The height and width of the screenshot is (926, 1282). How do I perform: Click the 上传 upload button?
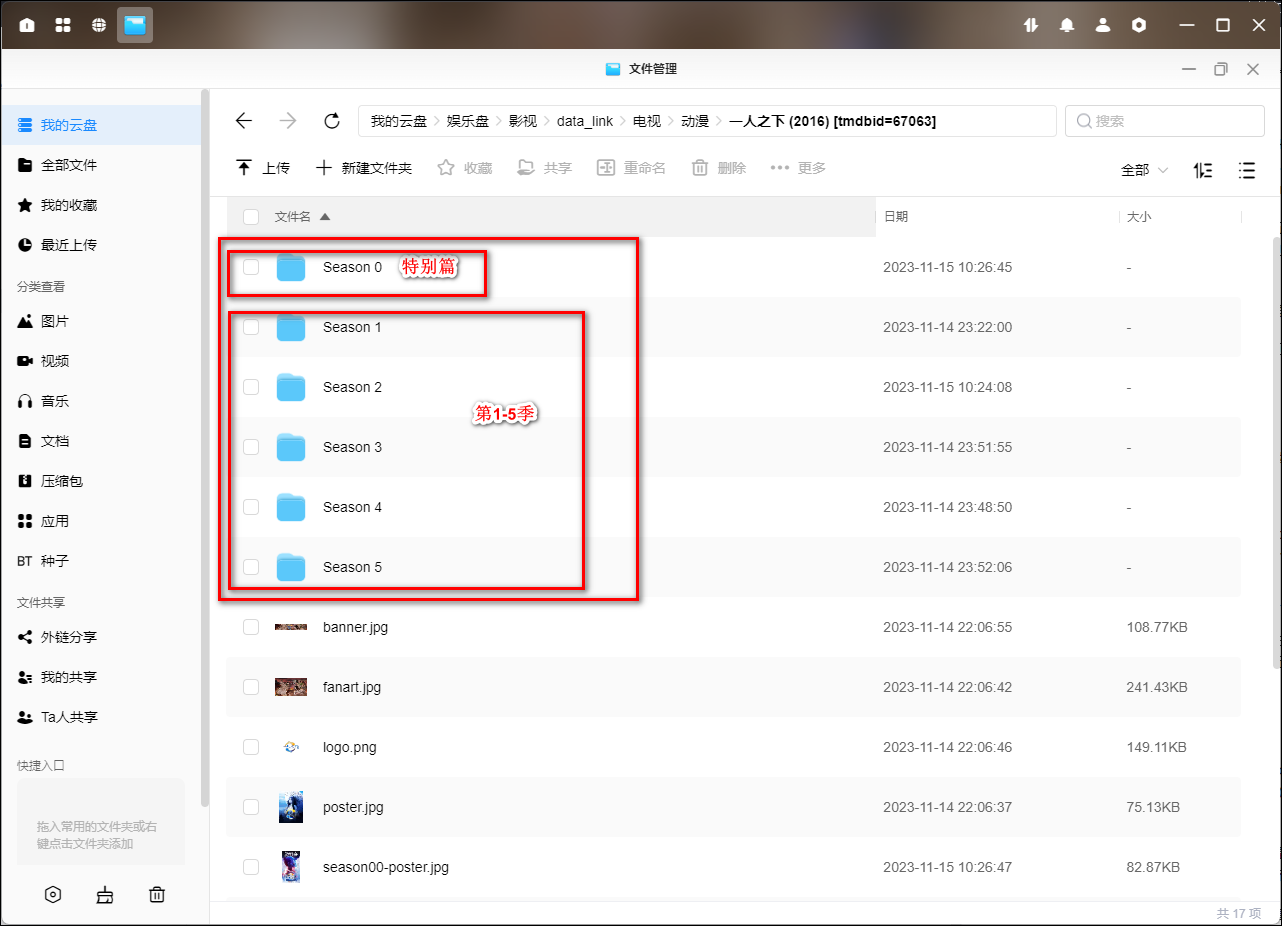coord(263,168)
